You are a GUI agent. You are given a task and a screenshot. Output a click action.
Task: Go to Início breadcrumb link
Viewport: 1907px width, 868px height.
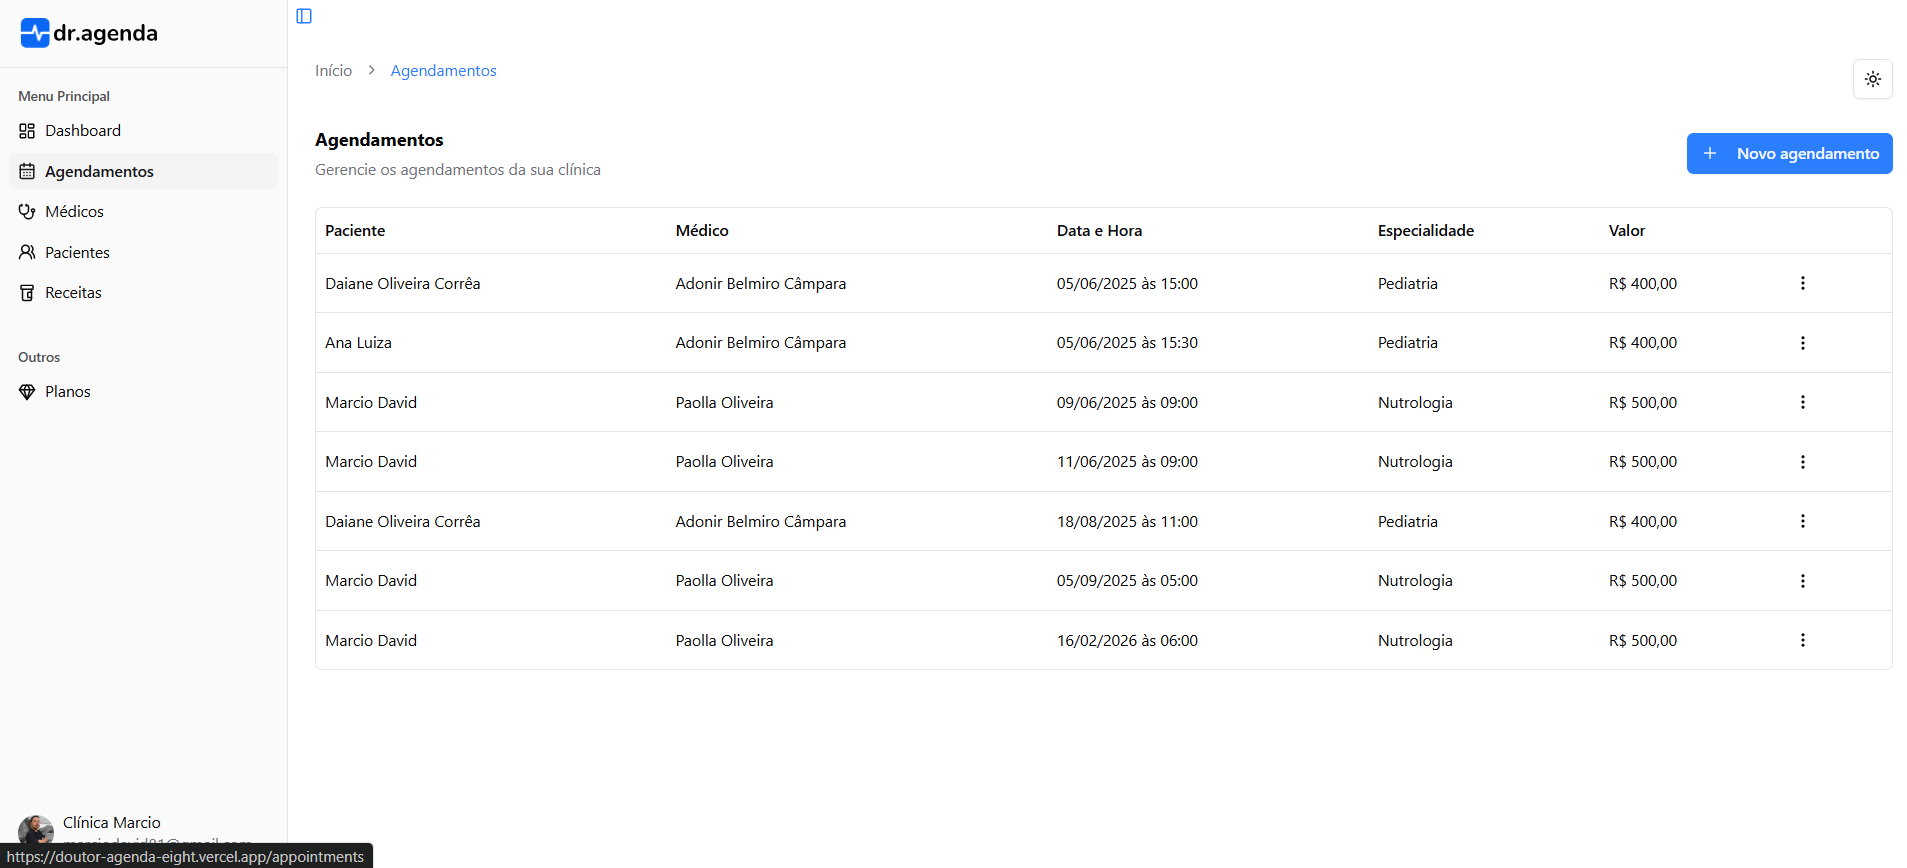[333, 71]
